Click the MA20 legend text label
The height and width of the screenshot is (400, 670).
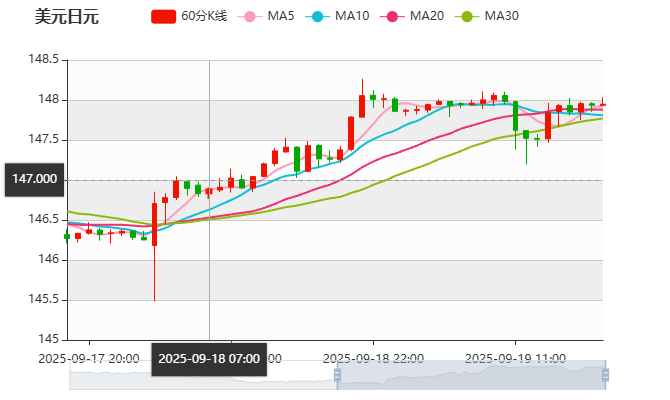[426, 17]
